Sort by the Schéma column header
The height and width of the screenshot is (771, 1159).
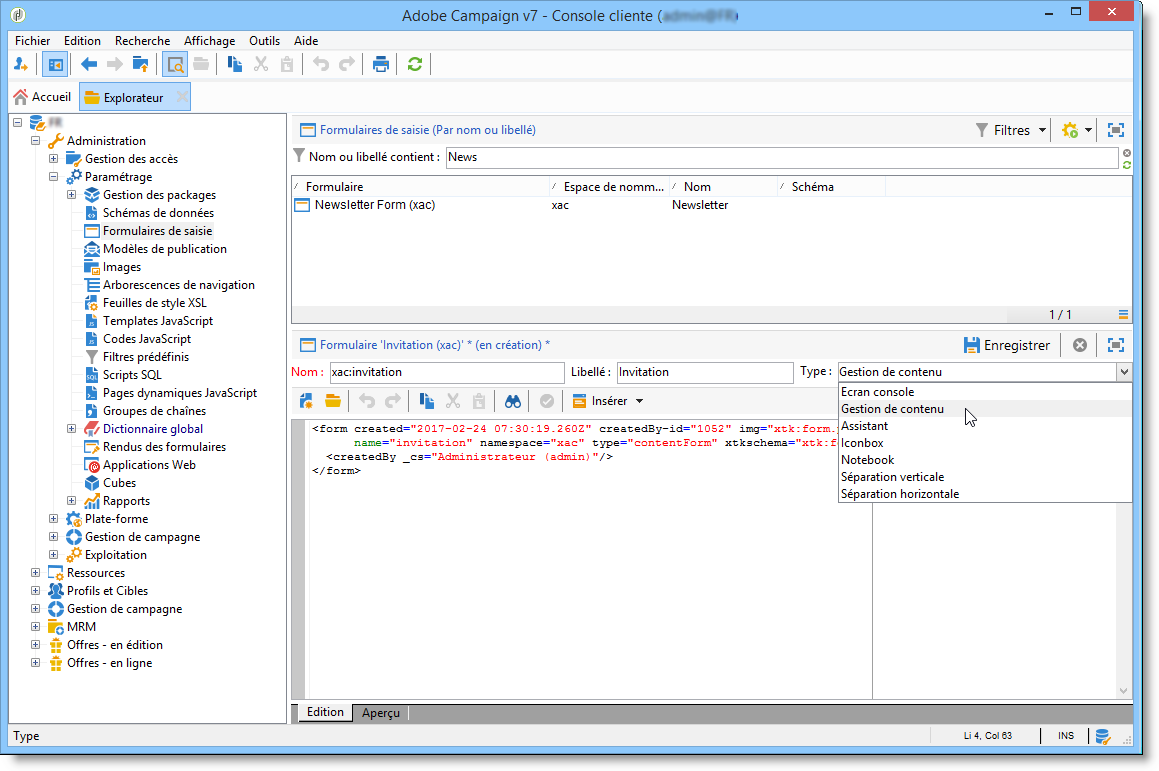[x=832, y=187]
